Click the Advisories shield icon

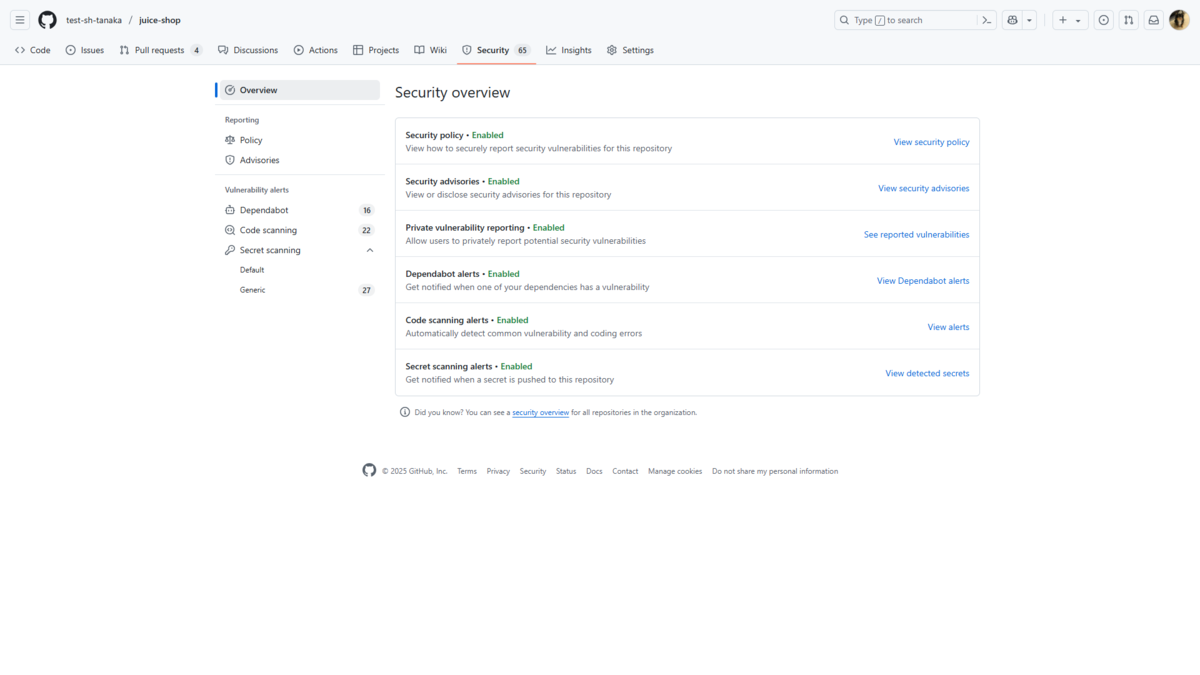point(230,160)
